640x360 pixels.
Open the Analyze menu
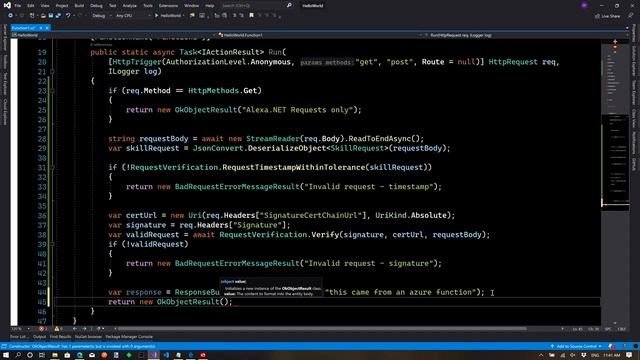(130, 6)
